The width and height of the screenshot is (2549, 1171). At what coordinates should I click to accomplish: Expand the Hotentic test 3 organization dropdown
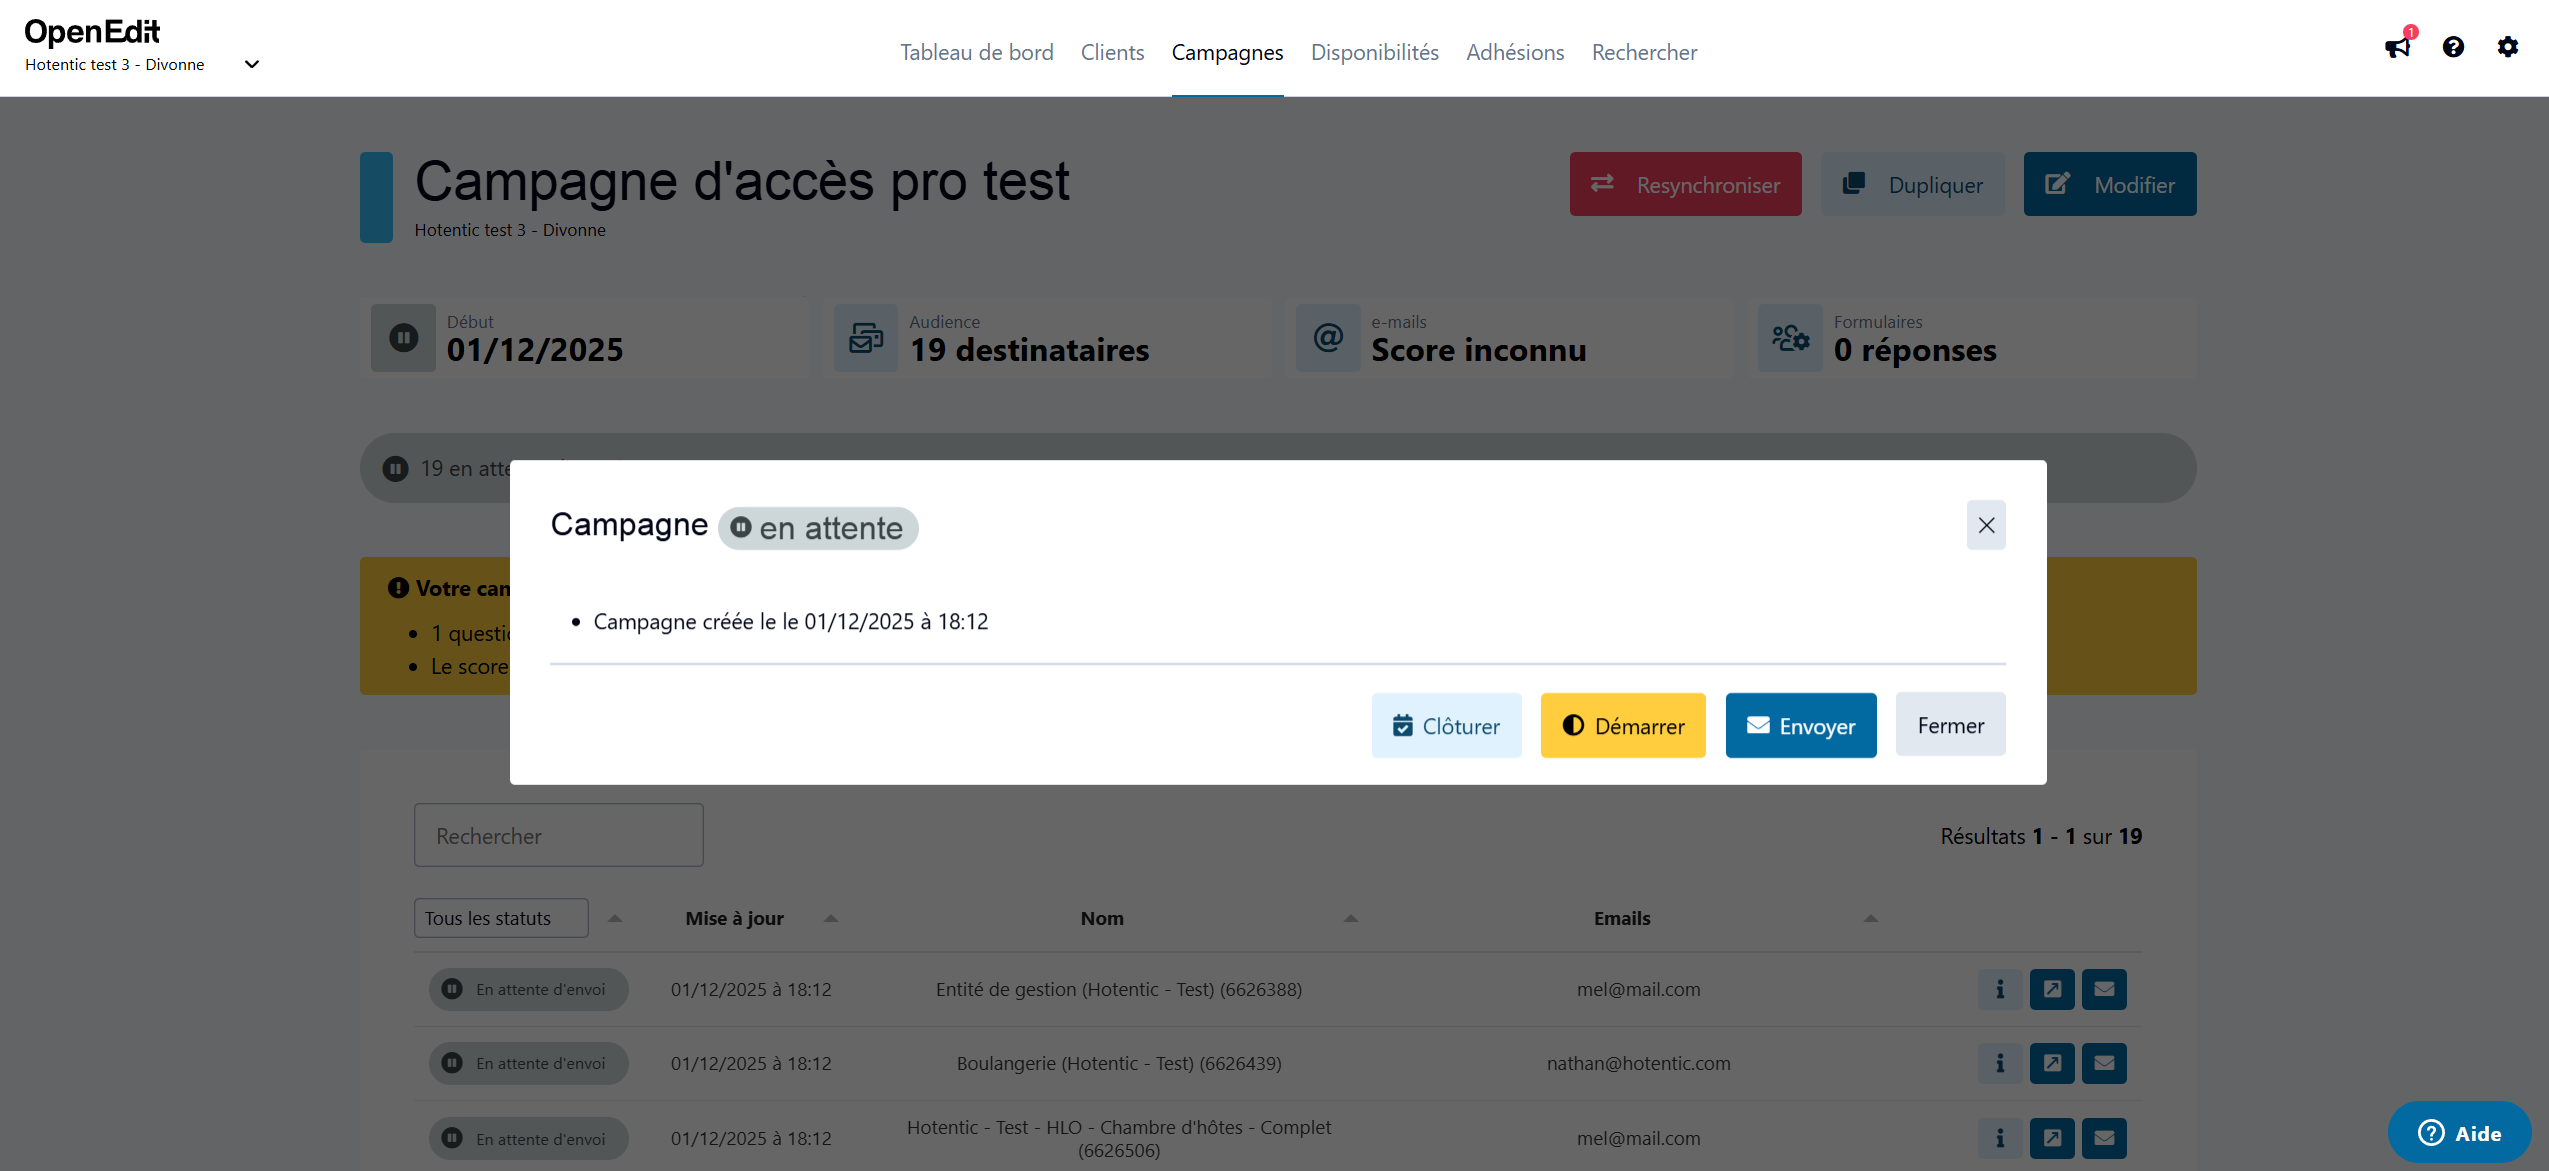point(252,64)
